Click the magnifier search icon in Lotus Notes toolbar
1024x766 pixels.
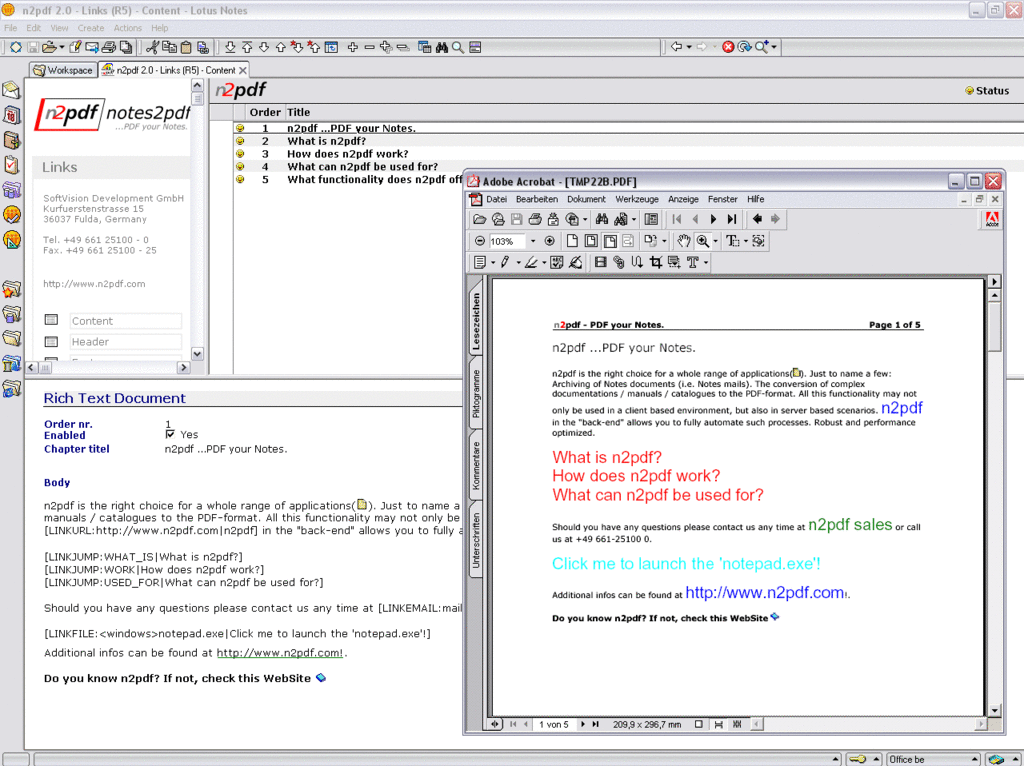(458, 47)
